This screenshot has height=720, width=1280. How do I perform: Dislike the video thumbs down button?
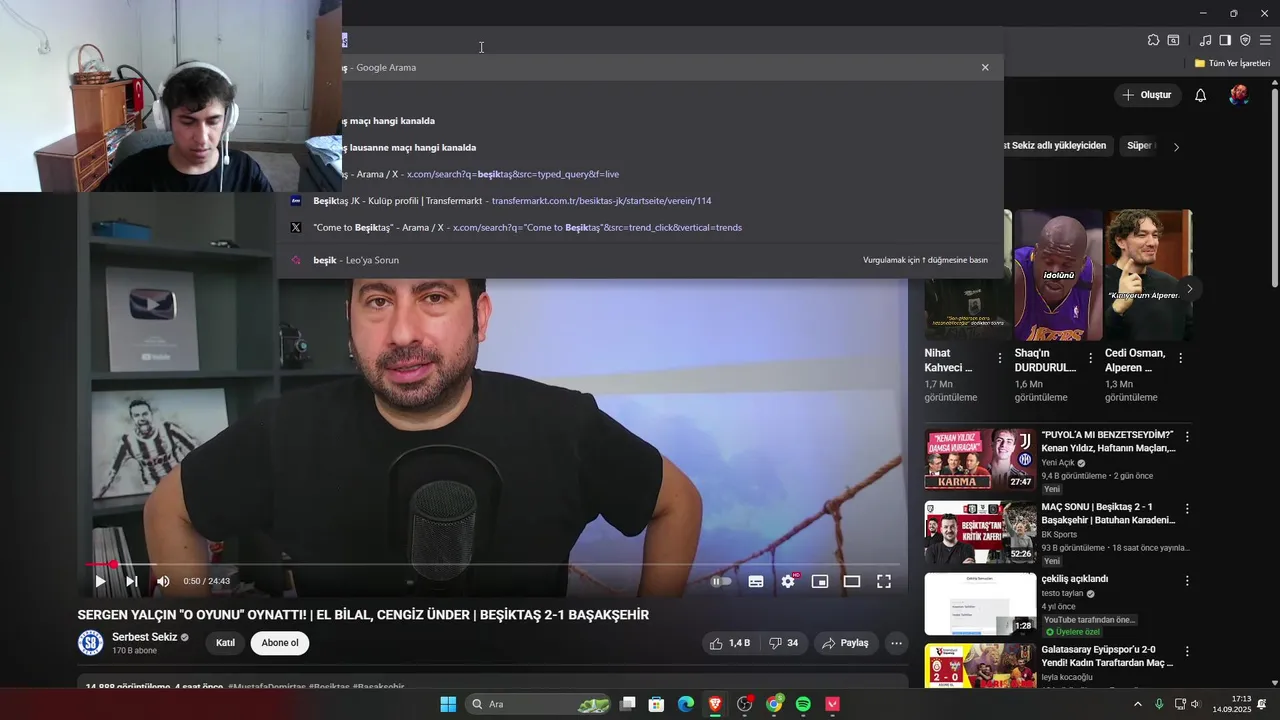[784, 643]
